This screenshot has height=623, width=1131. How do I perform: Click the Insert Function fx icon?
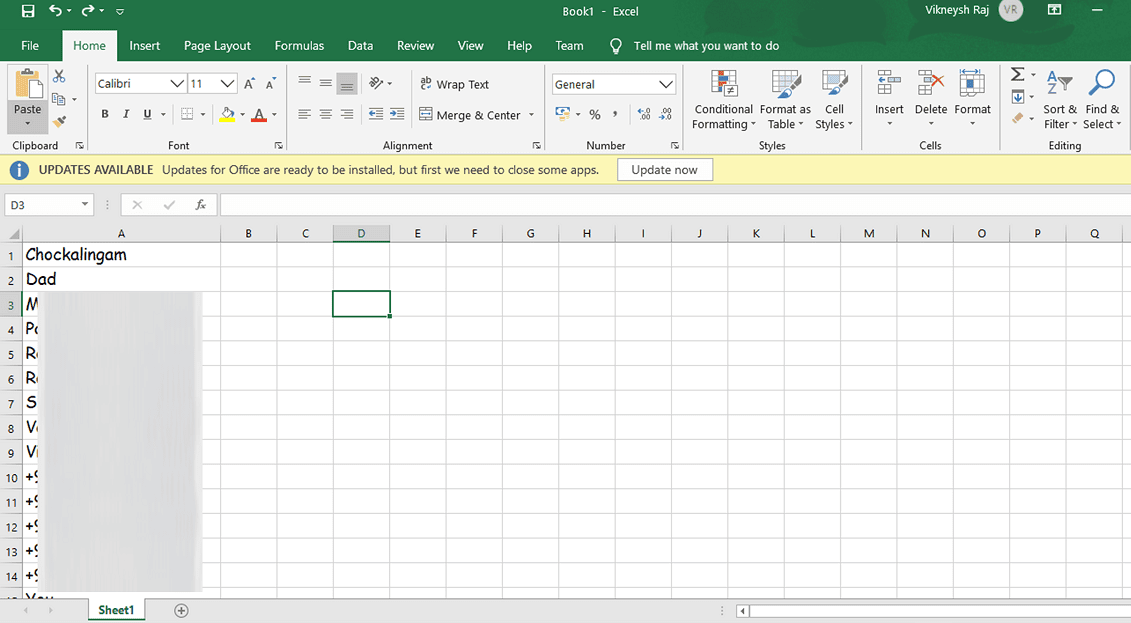(201, 205)
